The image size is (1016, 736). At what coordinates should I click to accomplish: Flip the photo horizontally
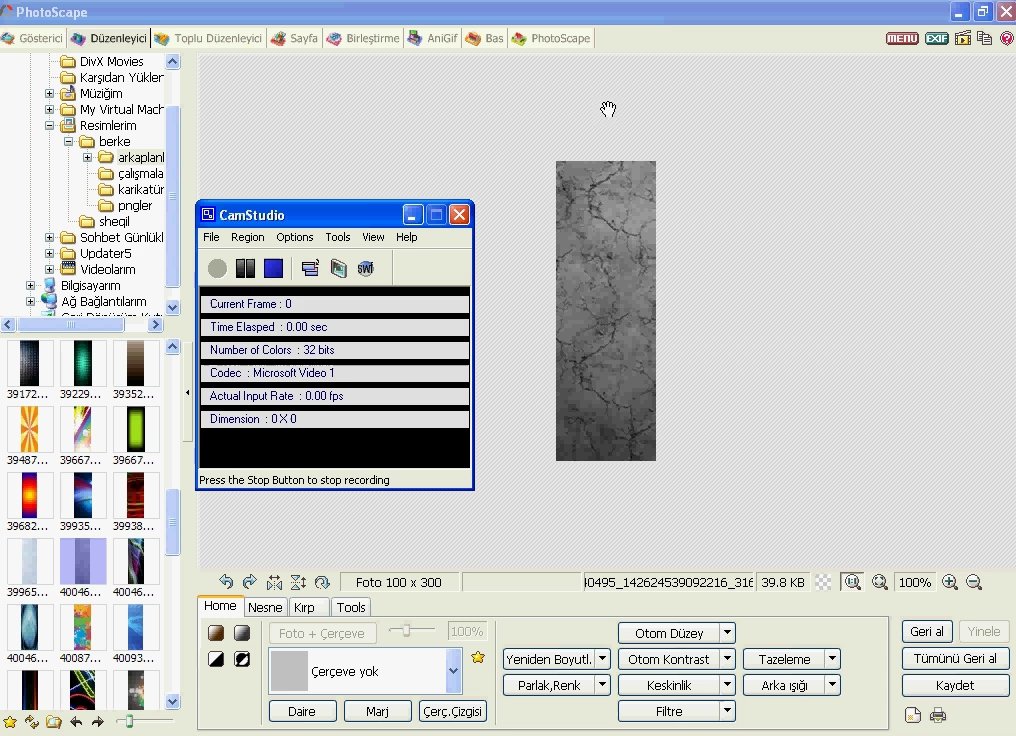274,582
